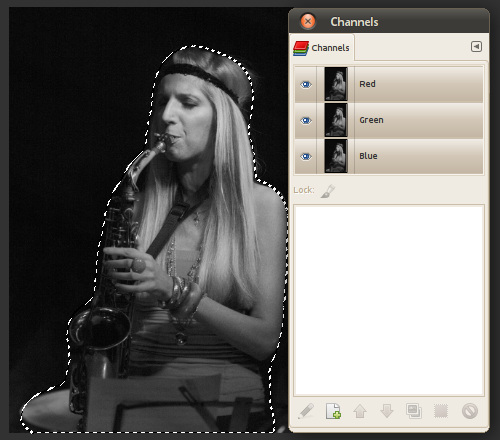Click the channel to selection icon

441,411
